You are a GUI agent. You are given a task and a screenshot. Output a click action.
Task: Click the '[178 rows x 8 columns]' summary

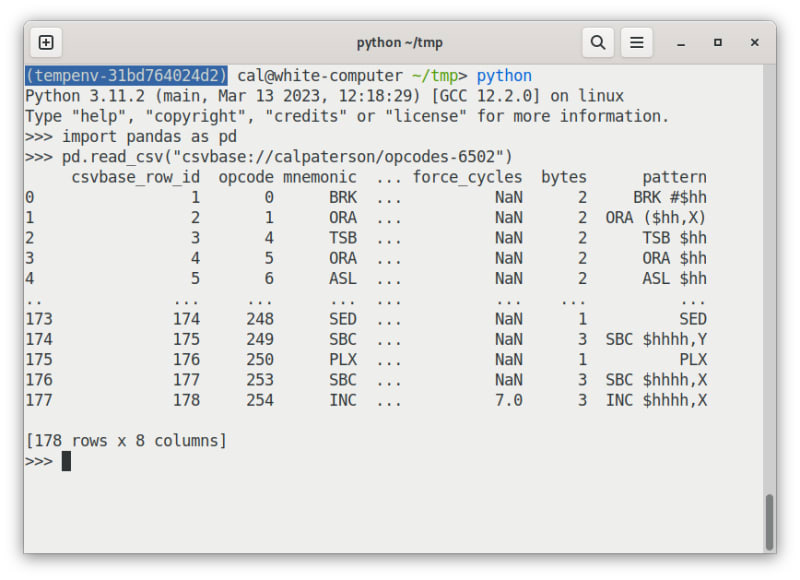click(x=126, y=441)
